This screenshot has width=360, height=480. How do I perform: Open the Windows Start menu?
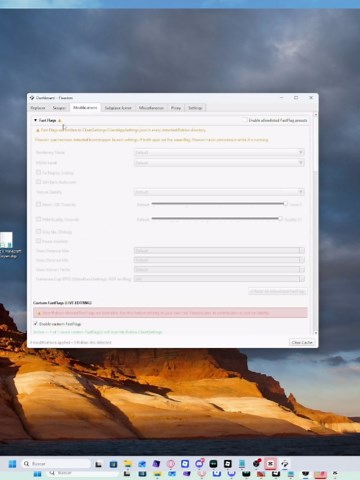point(12,464)
